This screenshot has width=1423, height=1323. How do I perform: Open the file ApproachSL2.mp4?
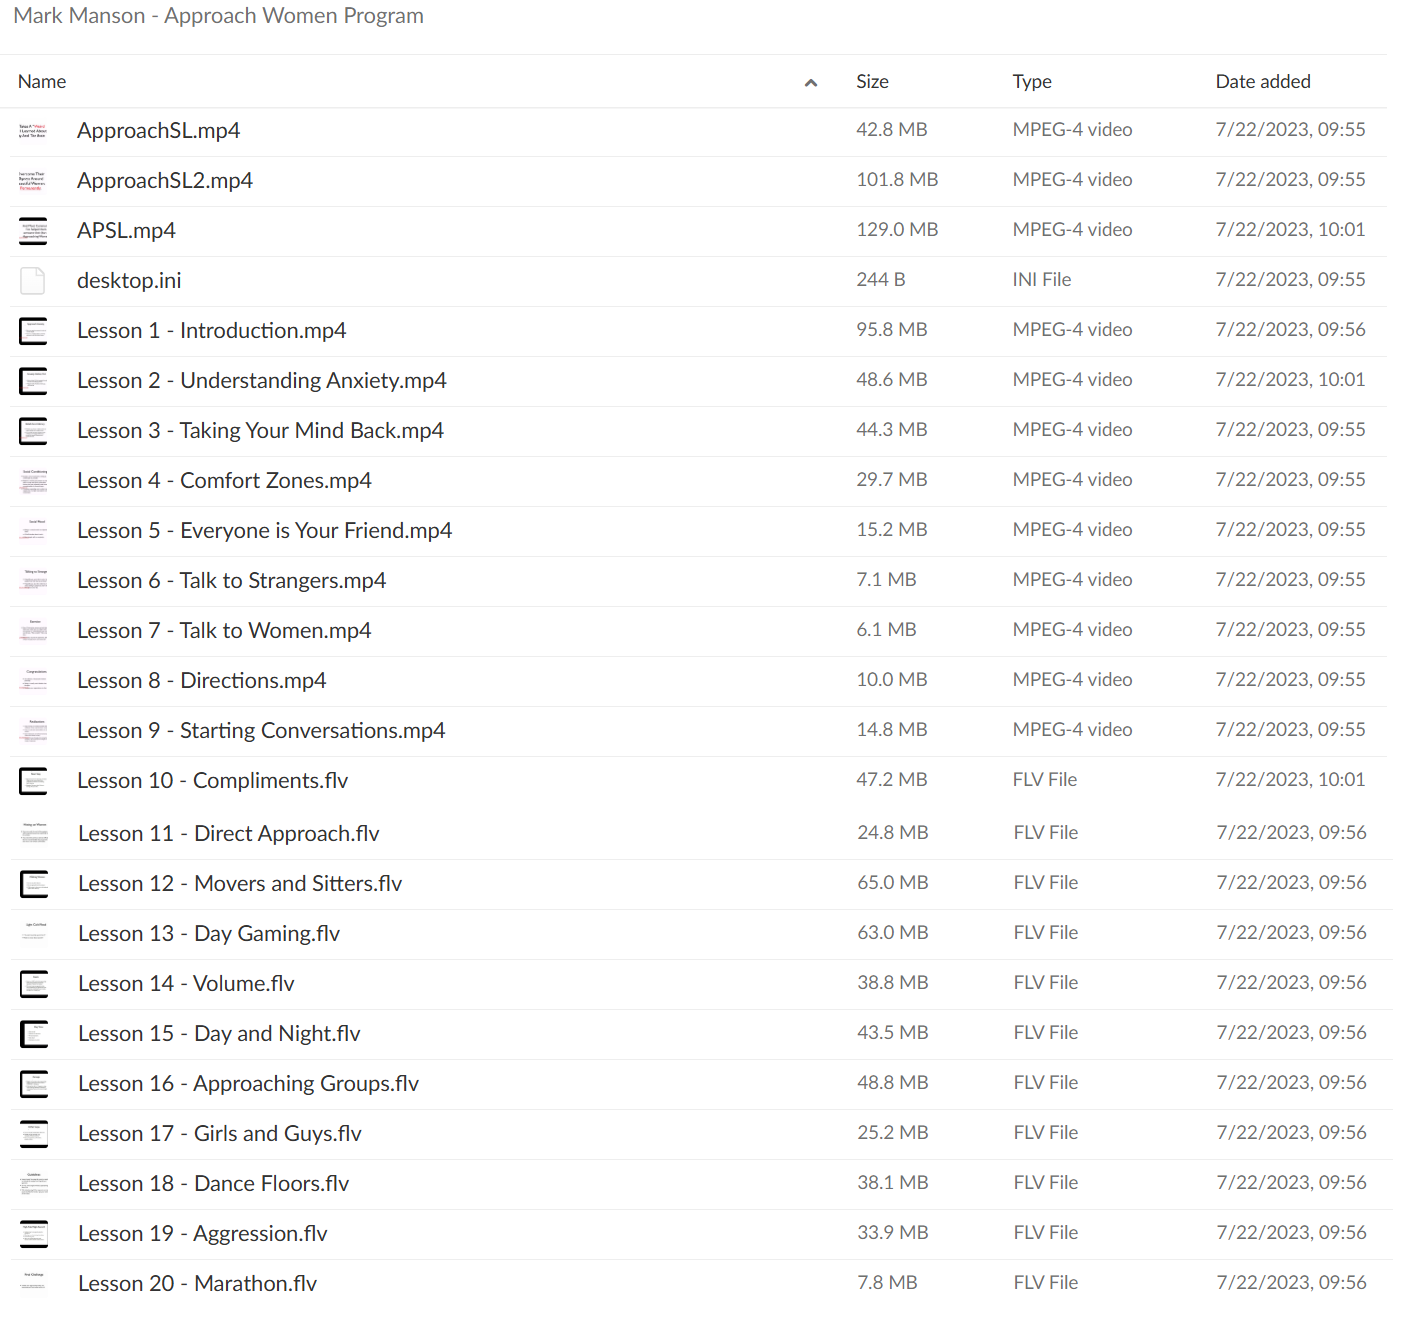(x=165, y=181)
